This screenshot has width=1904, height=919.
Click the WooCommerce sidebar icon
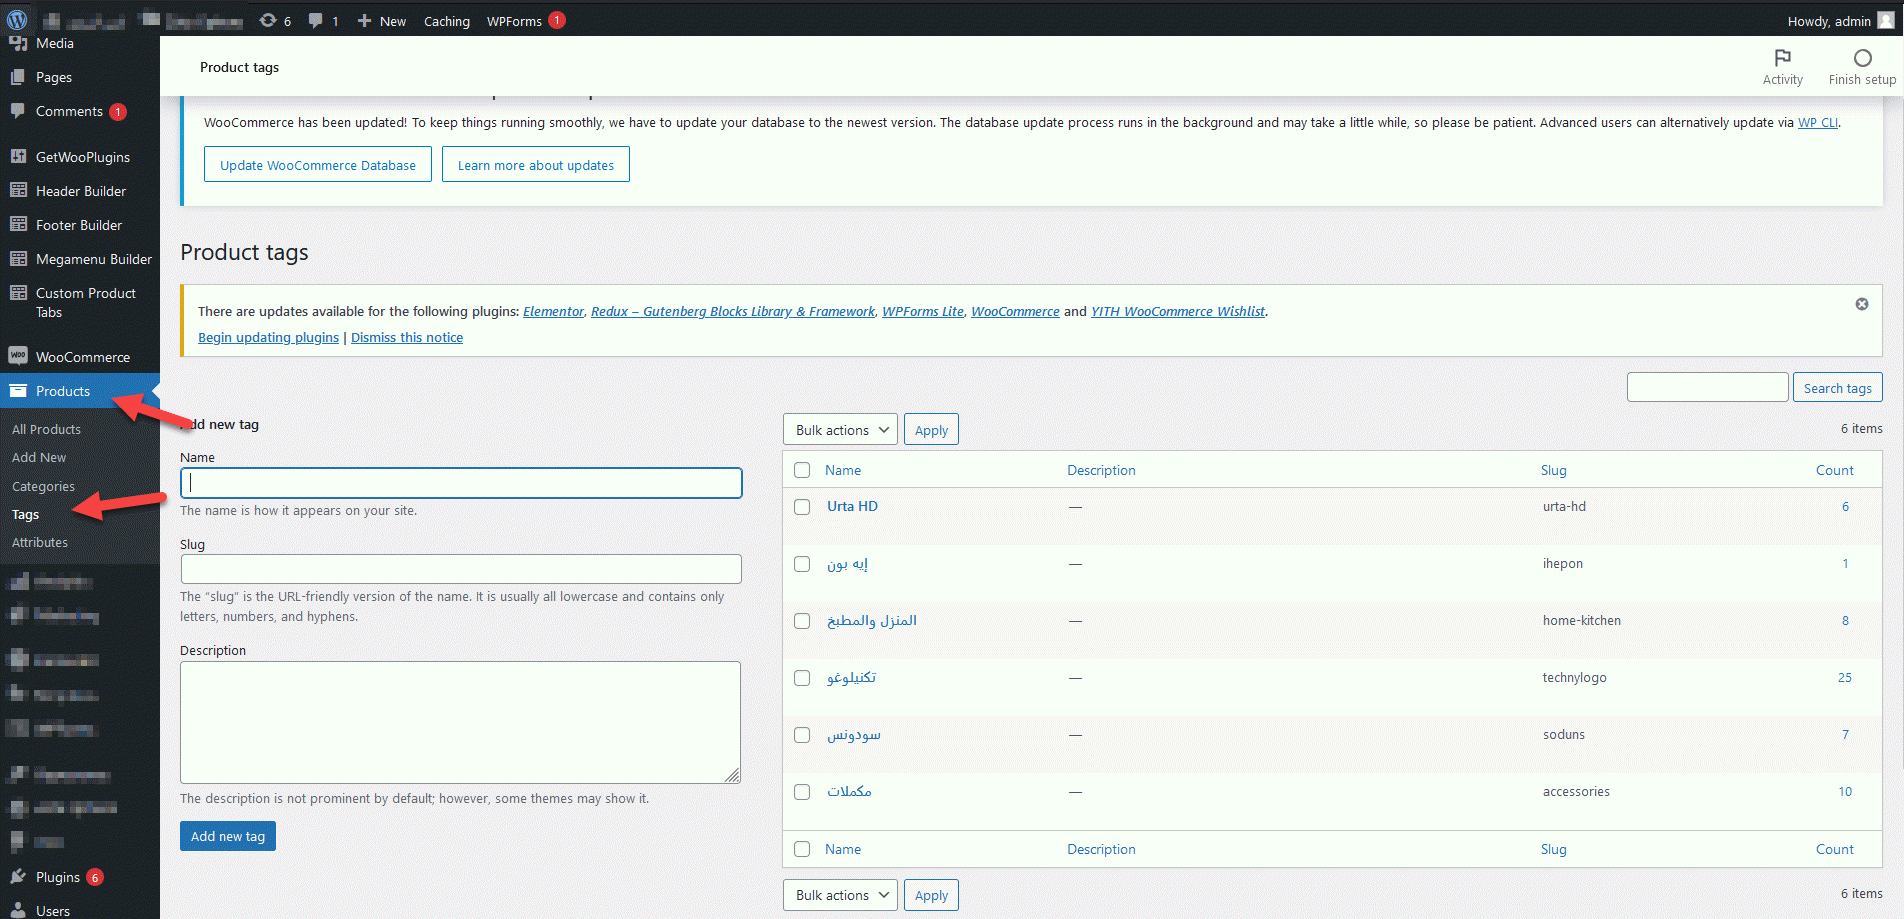click(x=18, y=356)
